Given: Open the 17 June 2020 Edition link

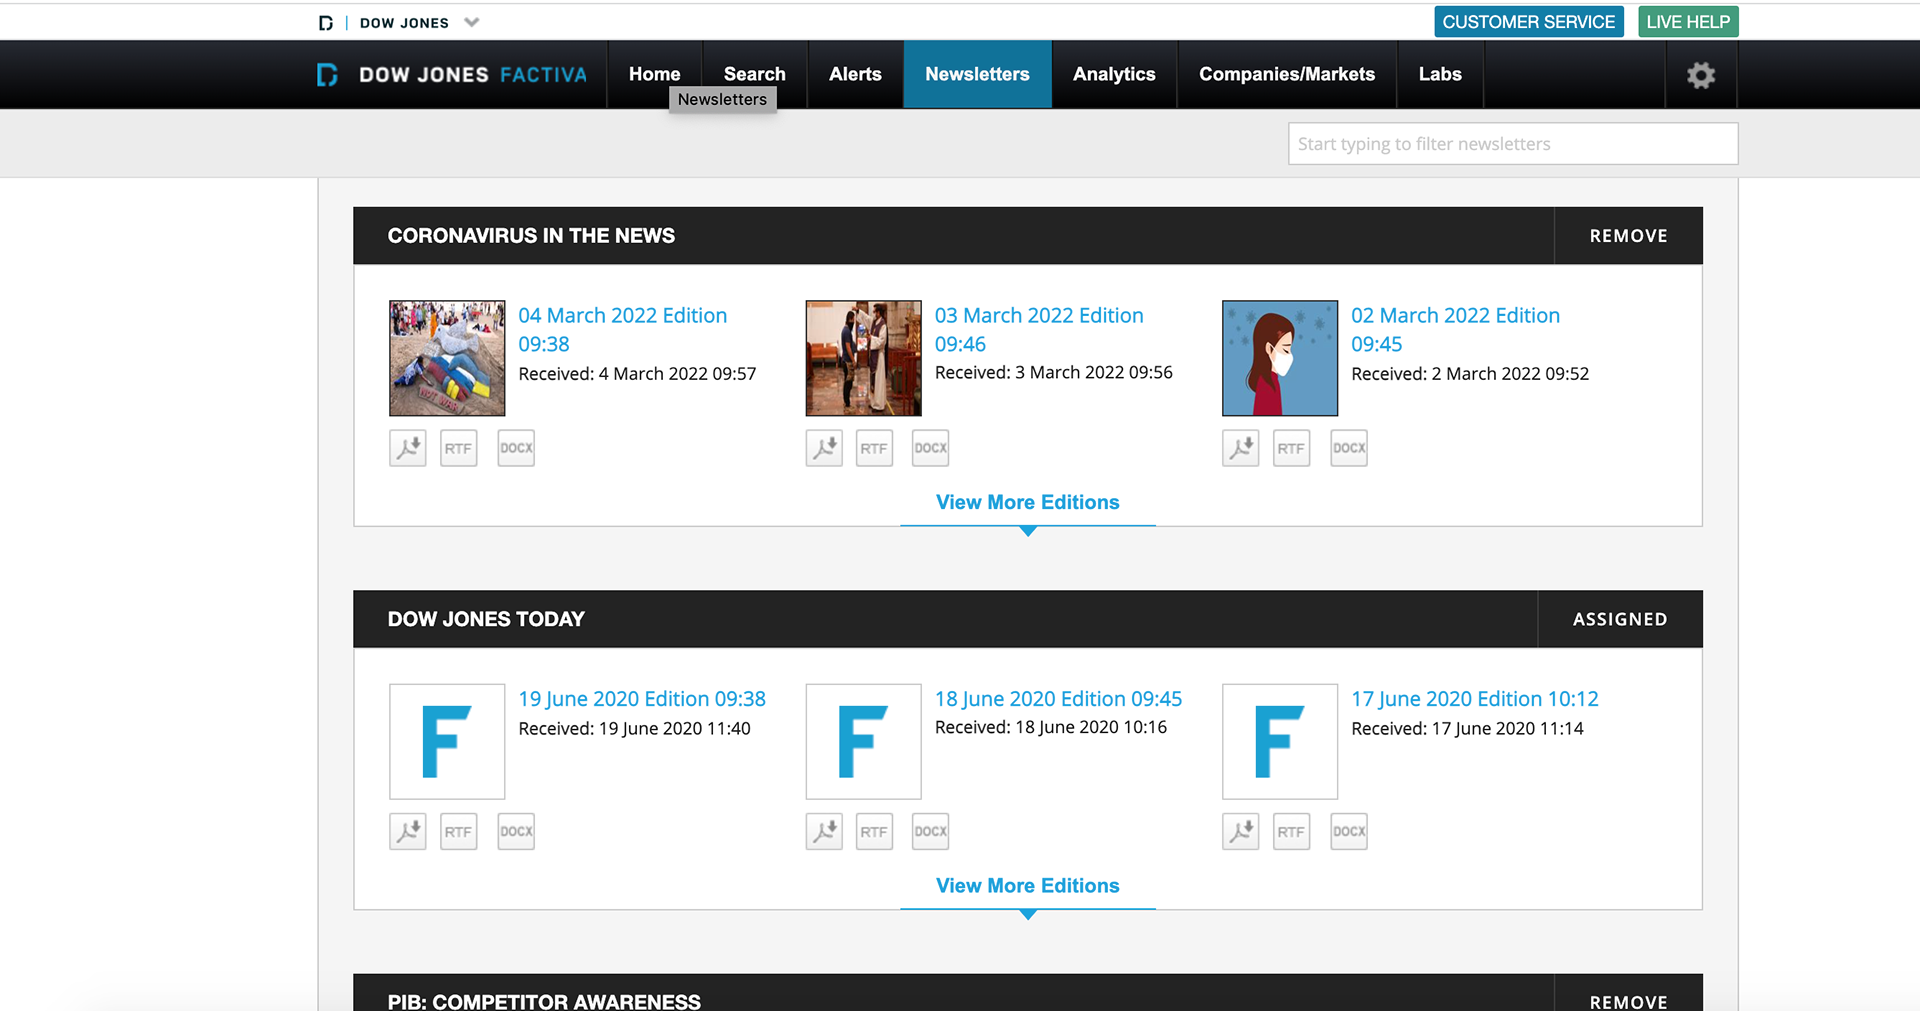Looking at the screenshot, I should (1475, 699).
